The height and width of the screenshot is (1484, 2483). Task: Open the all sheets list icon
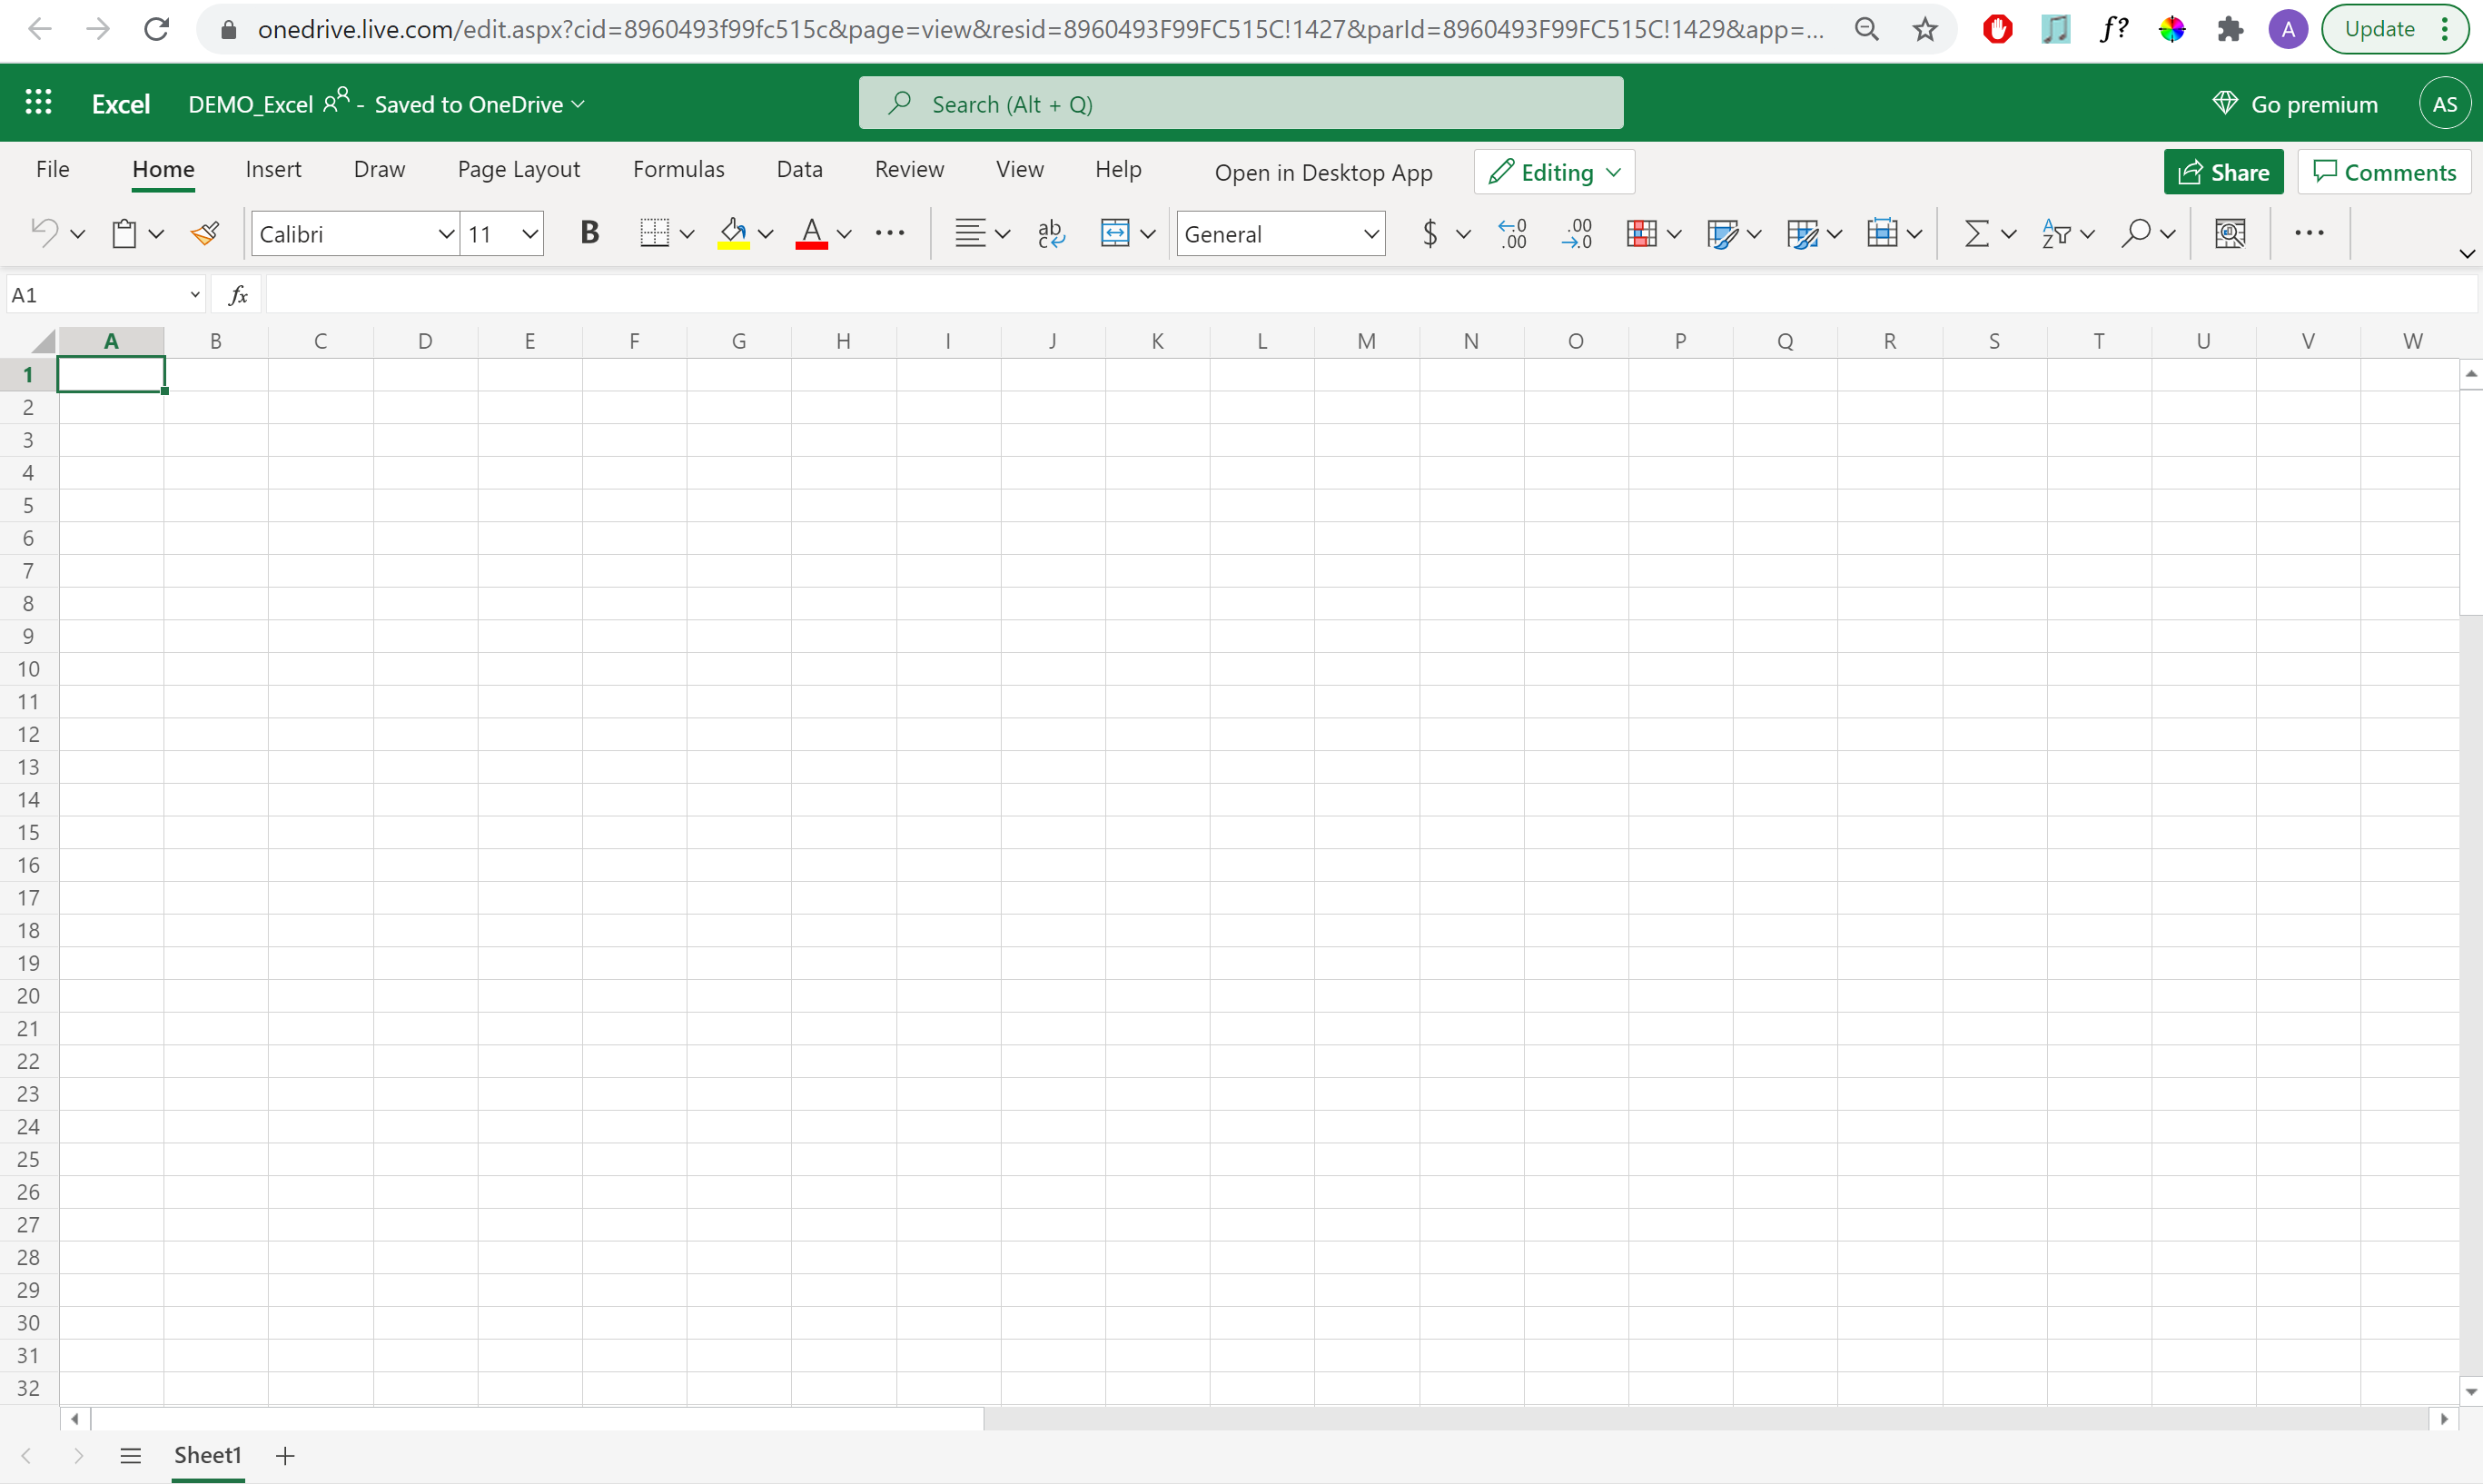pyautogui.click(x=130, y=1455)
